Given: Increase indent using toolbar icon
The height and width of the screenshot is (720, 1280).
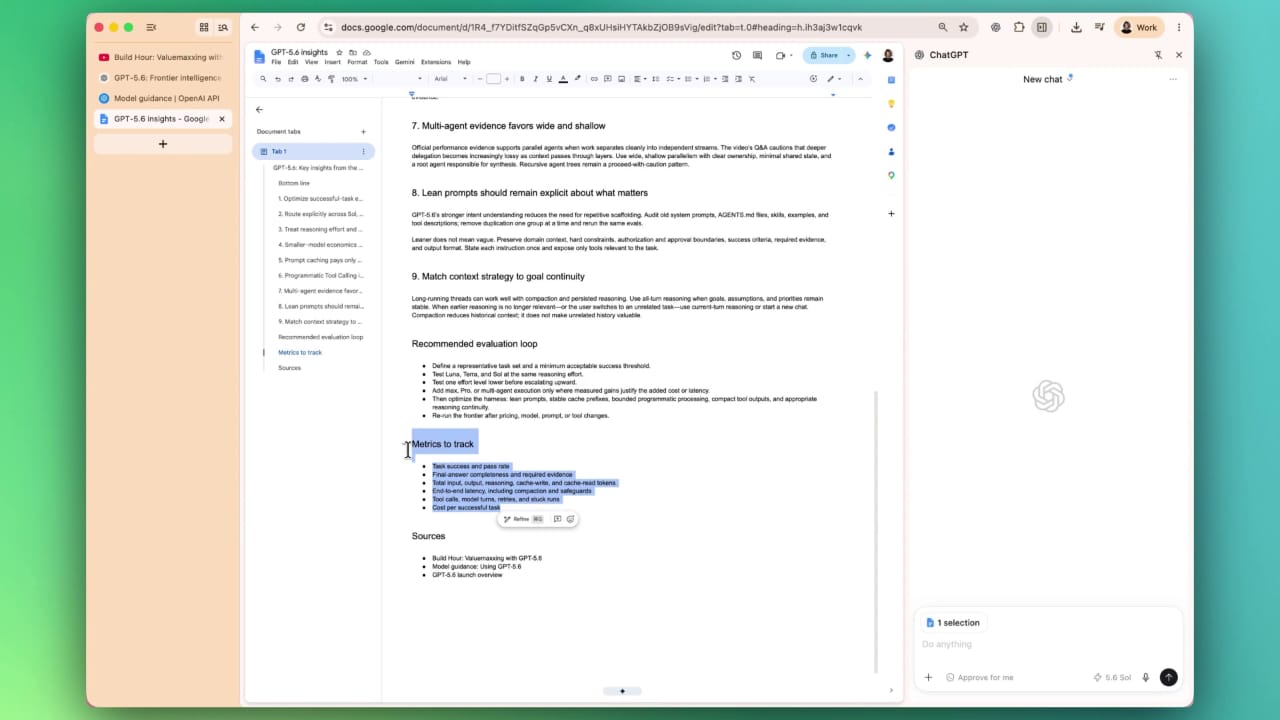Looking at the screenshot, I should click(x=738, y=79).
